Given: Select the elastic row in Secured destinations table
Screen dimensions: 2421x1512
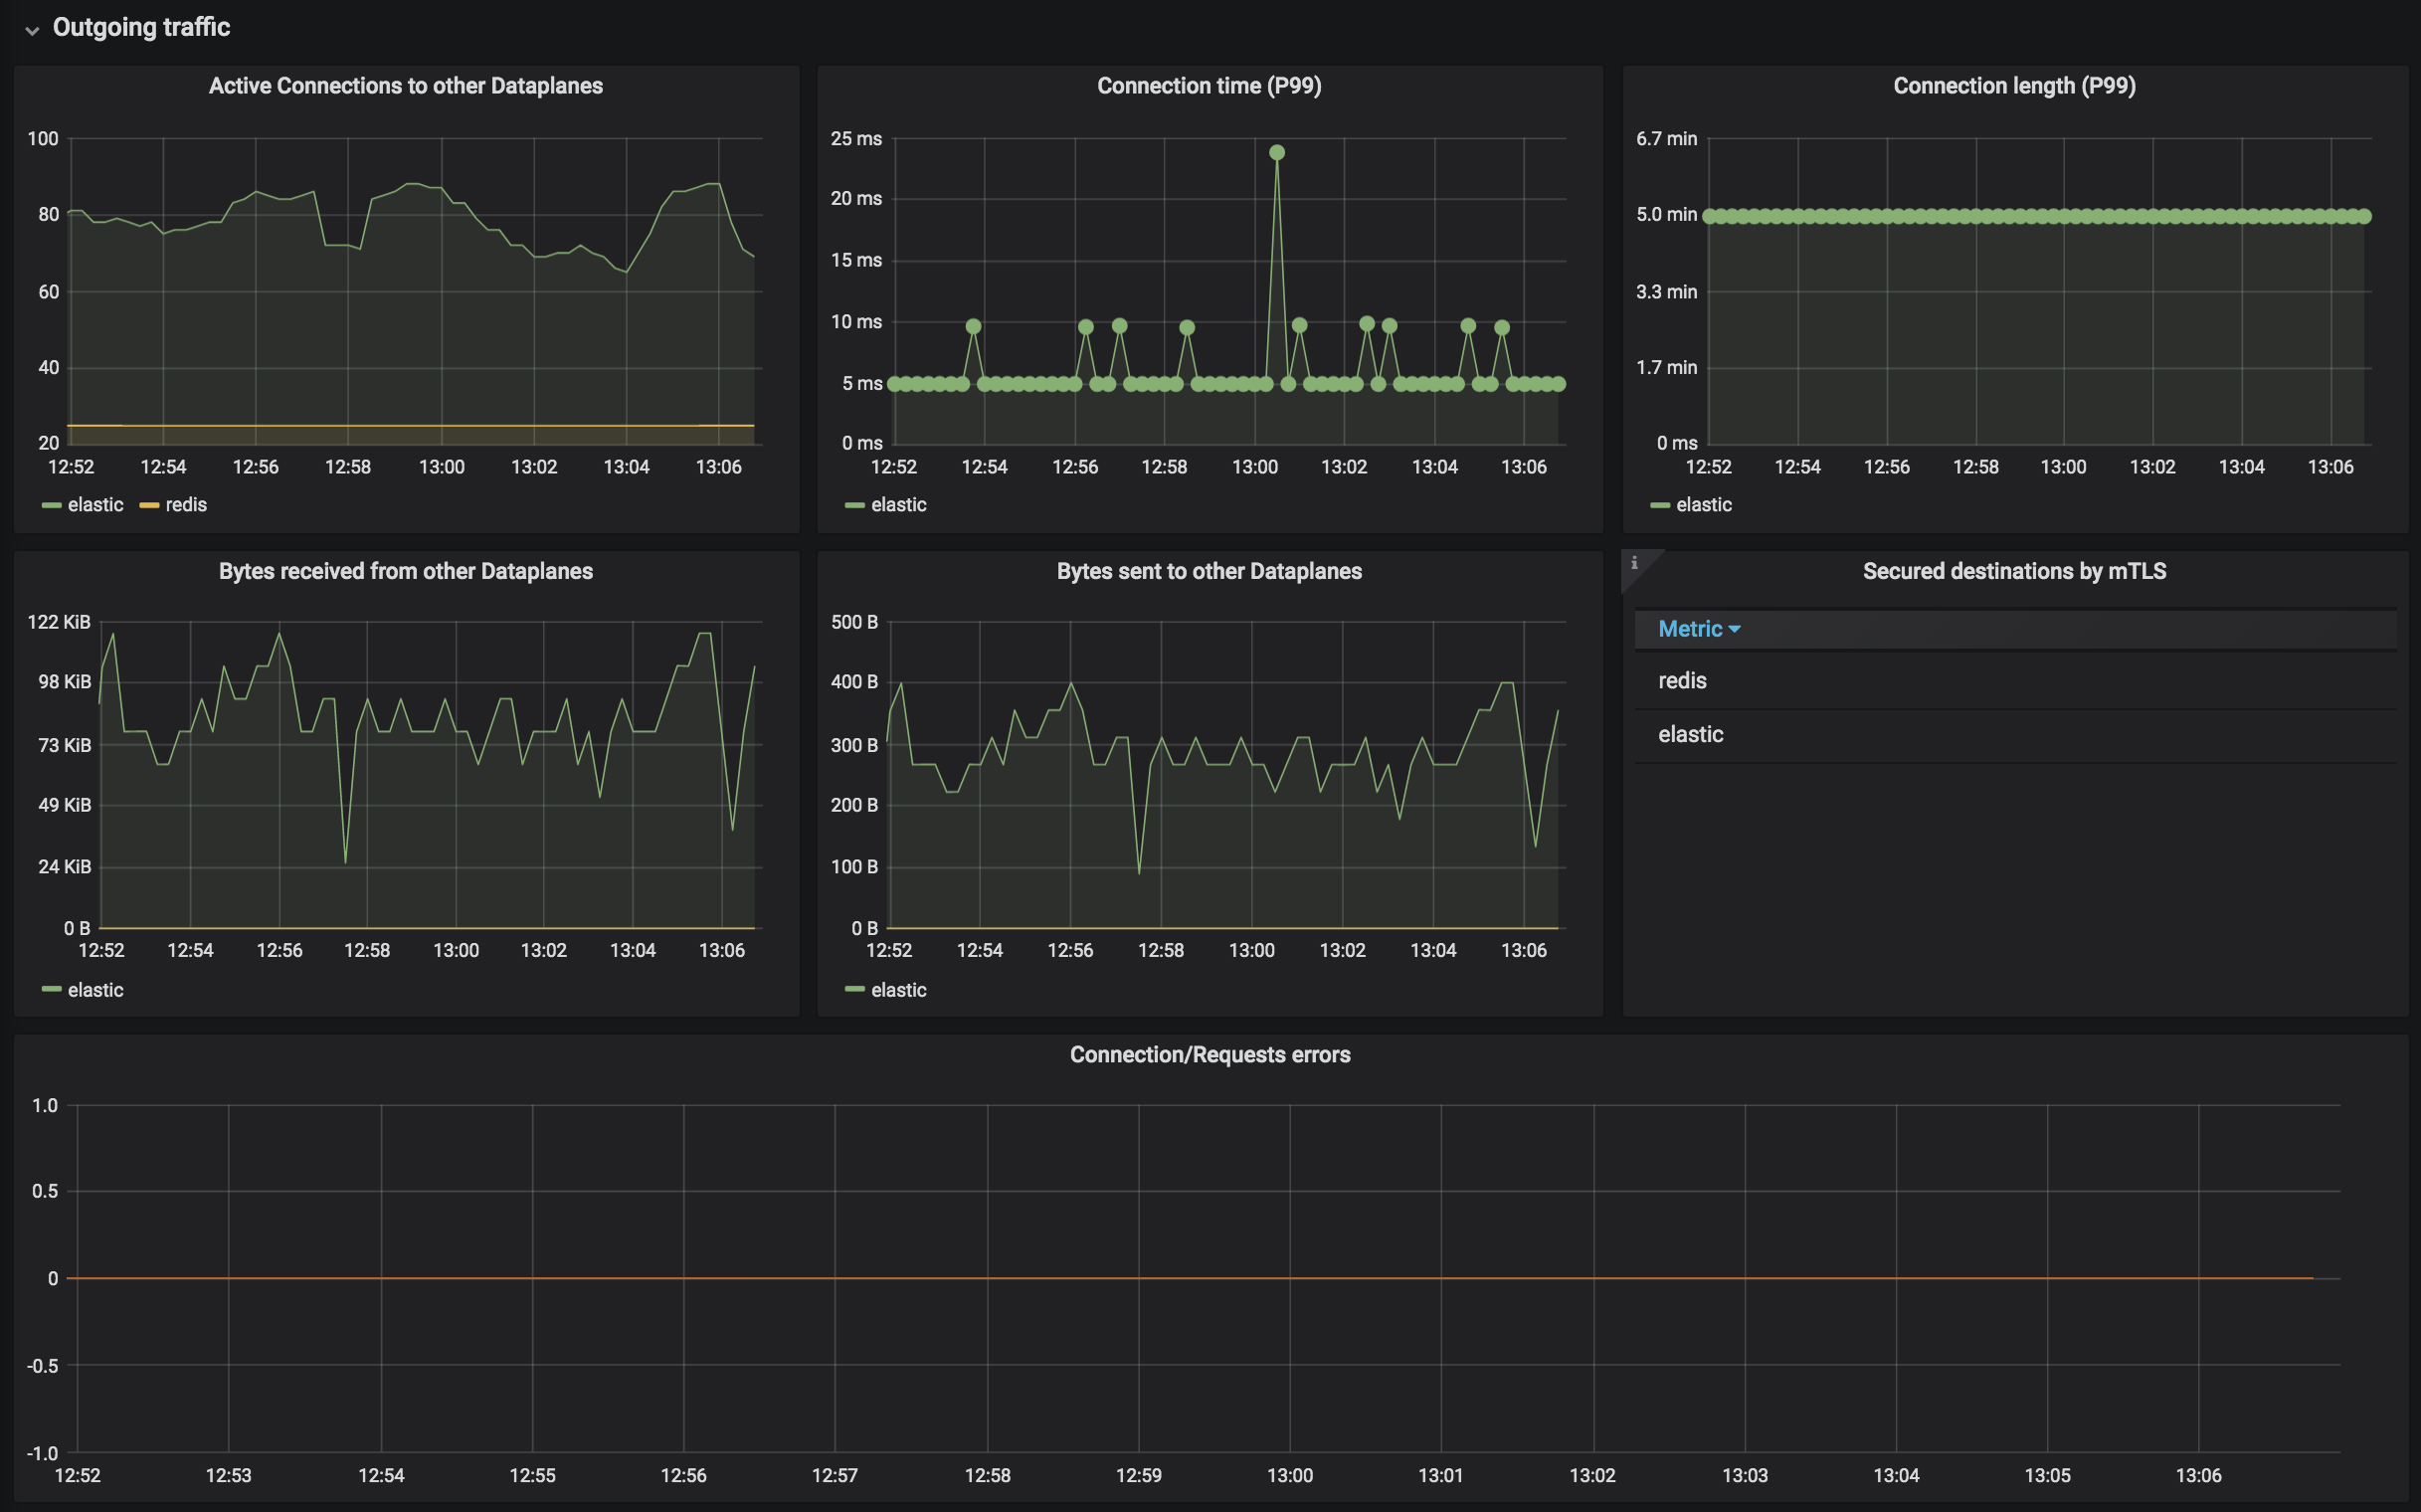Looking at the screenshot, I should [1690, 734].
